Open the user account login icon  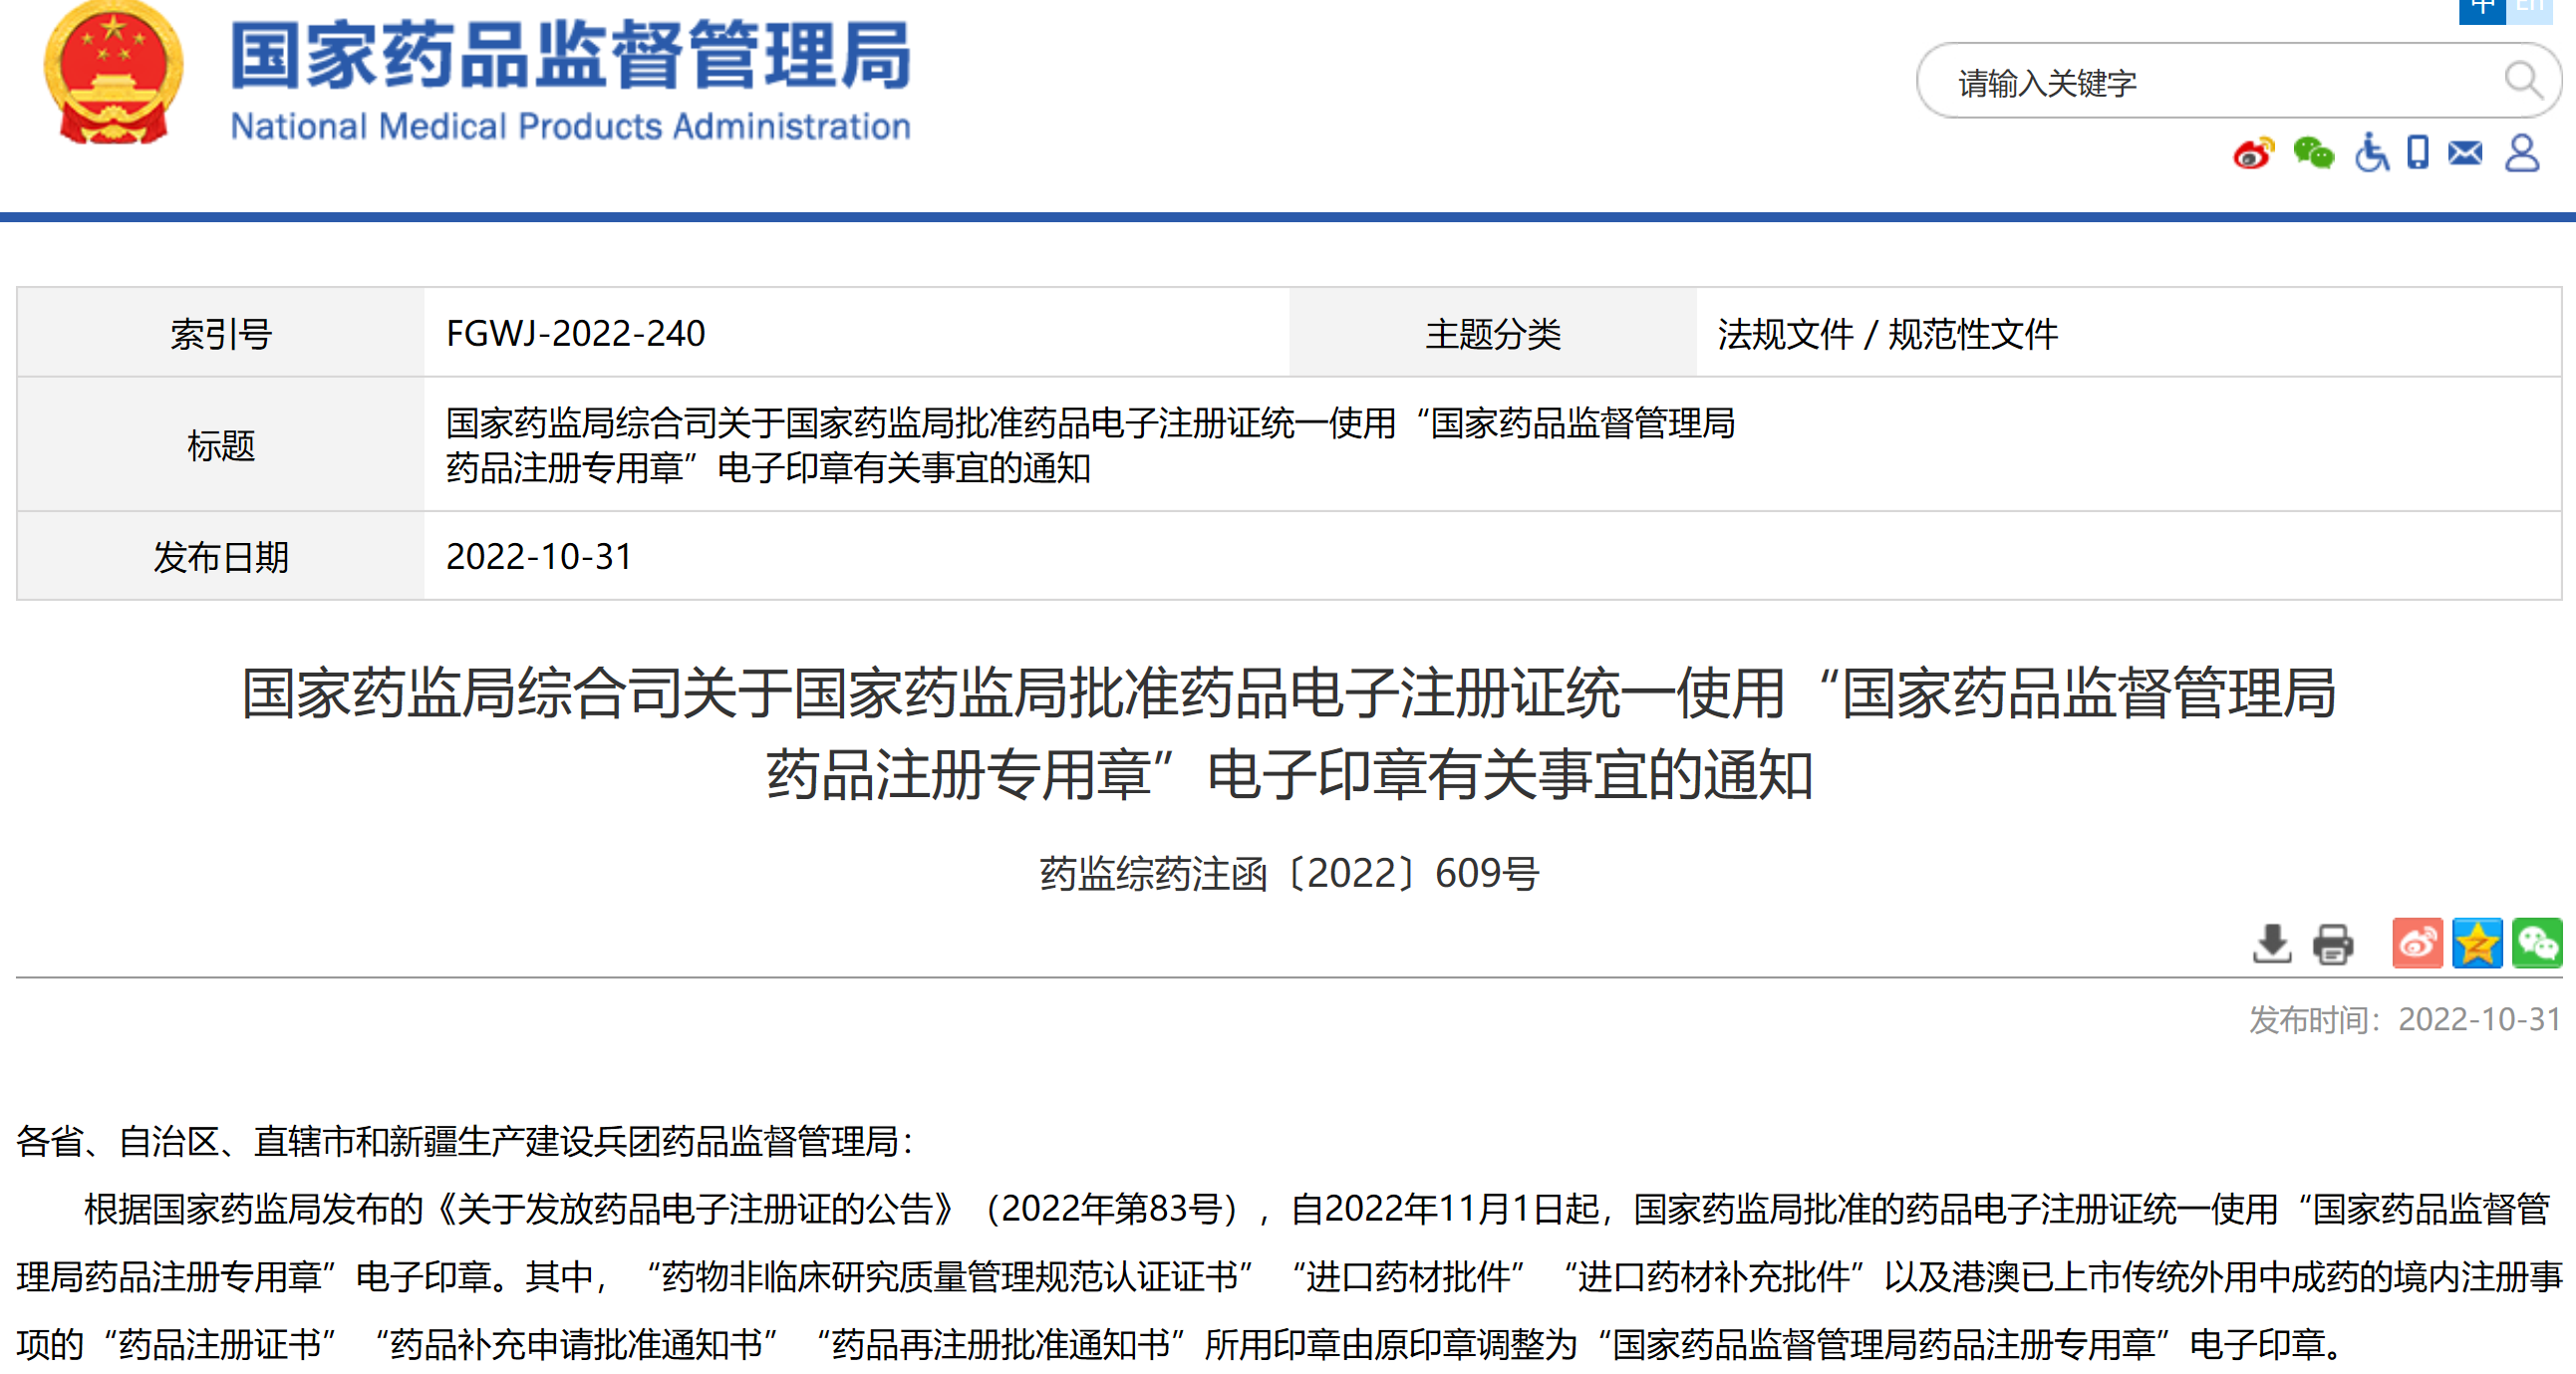2522,153
